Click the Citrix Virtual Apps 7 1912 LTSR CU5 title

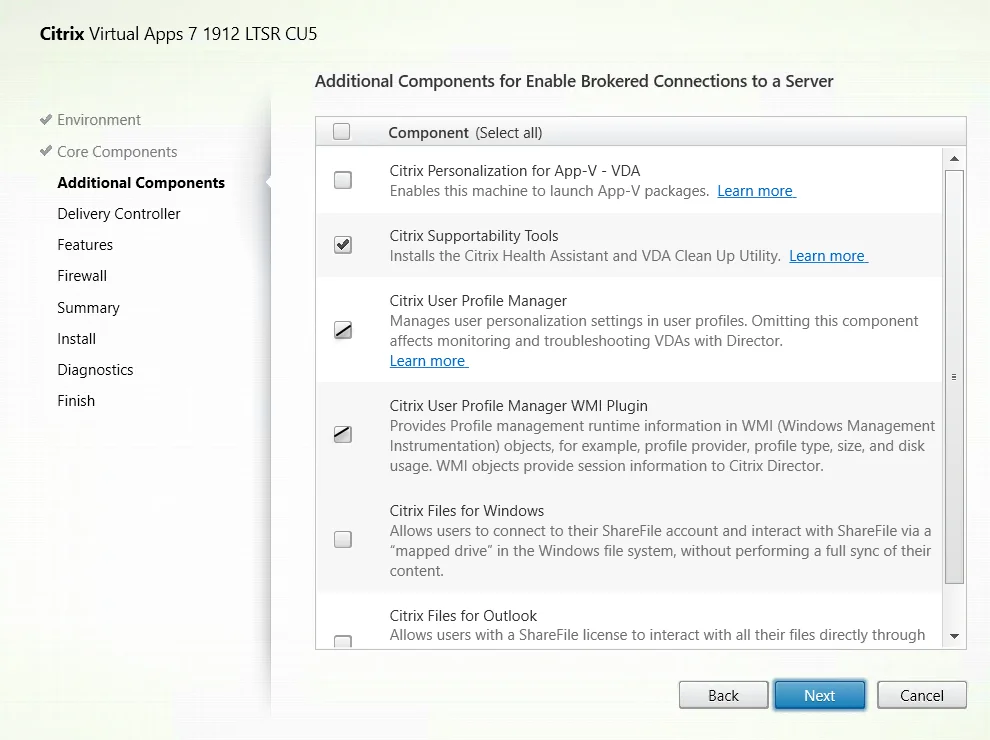tap(178, 33)
